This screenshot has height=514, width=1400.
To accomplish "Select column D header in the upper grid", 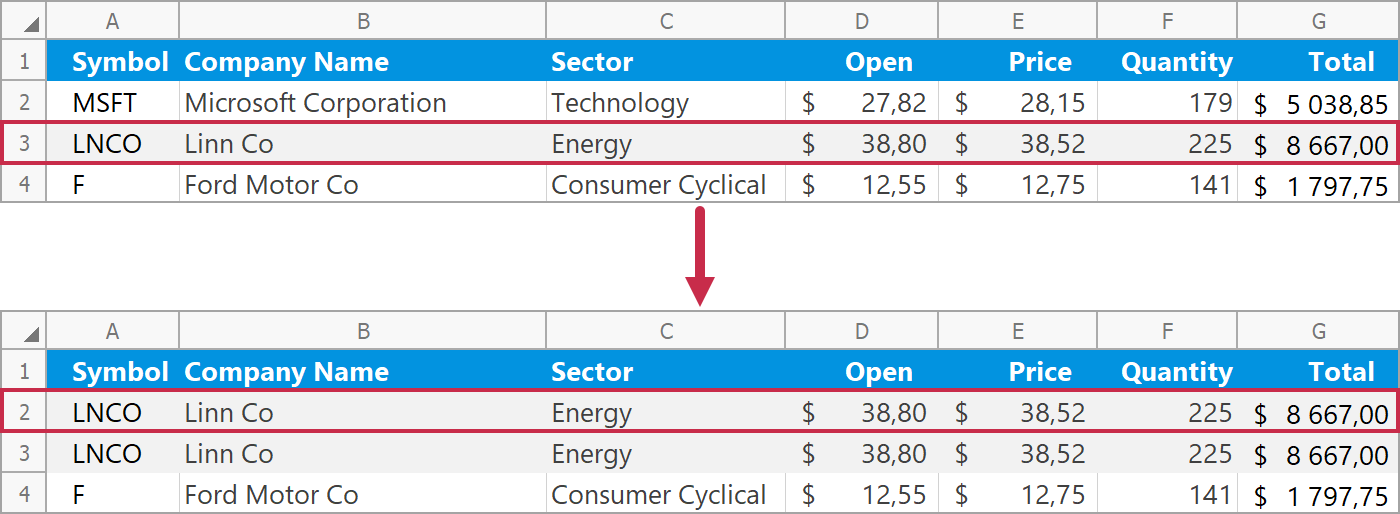I will (x=862, y=22).
